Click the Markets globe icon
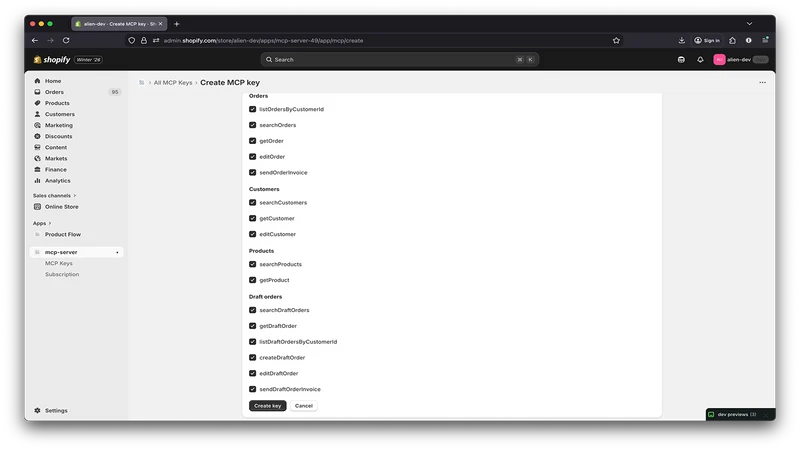 [37, 159]
